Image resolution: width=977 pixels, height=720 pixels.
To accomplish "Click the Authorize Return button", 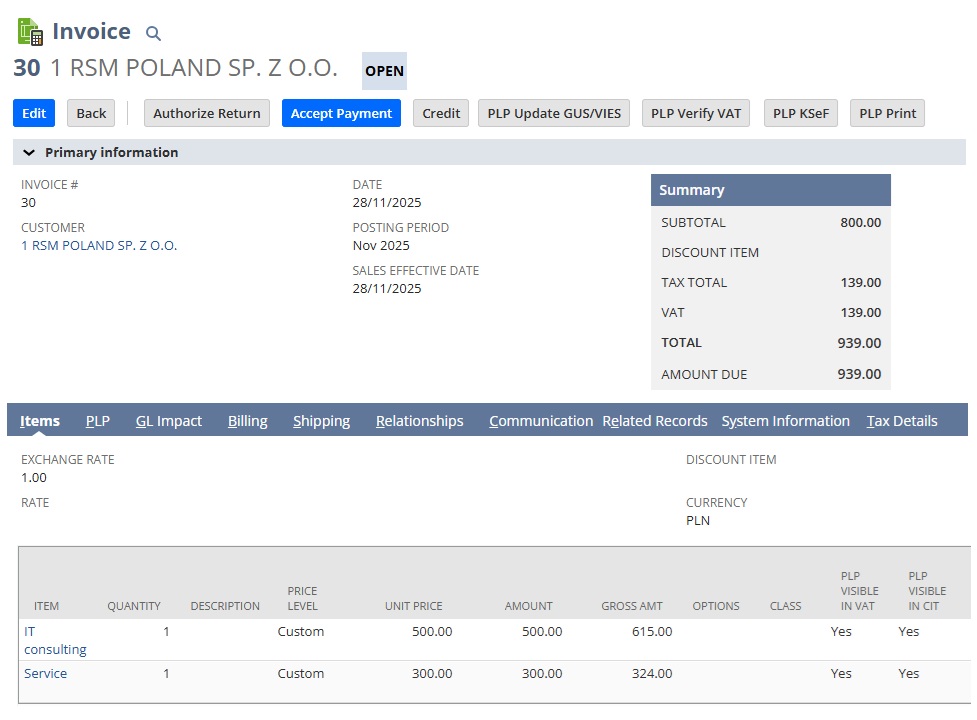I will coord(206,113).
